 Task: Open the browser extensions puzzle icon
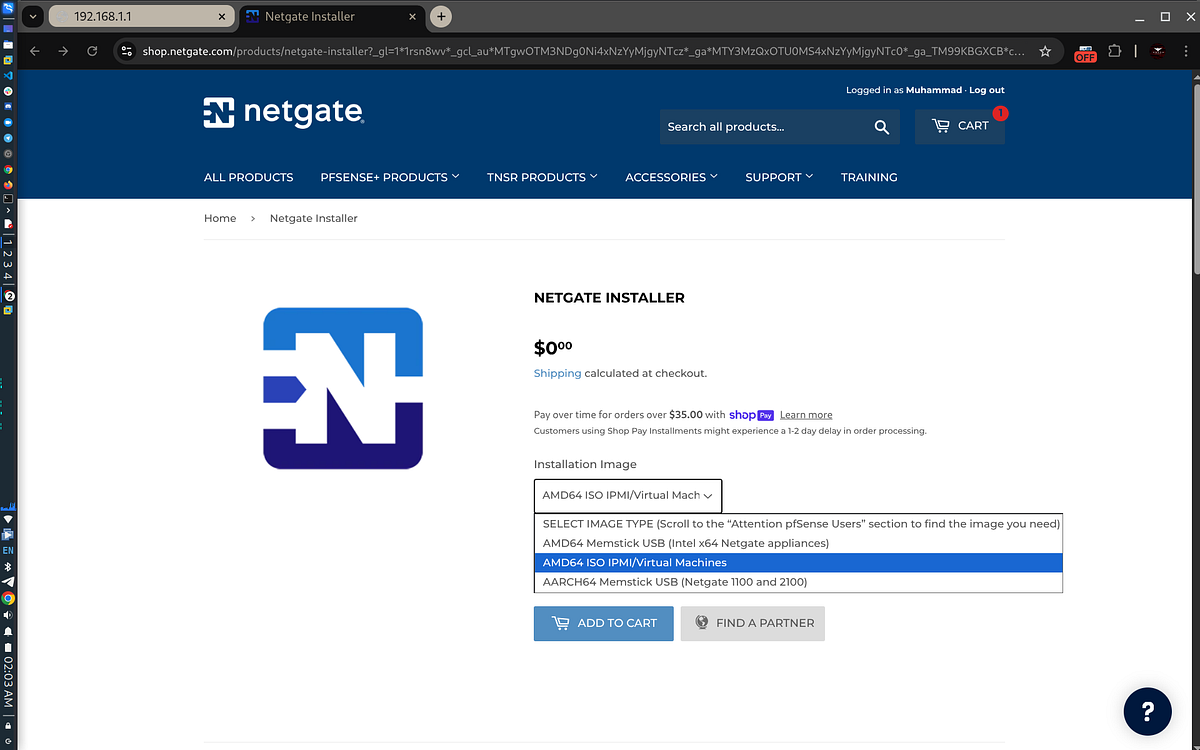pyautogui.click(x=1115, y=51)
